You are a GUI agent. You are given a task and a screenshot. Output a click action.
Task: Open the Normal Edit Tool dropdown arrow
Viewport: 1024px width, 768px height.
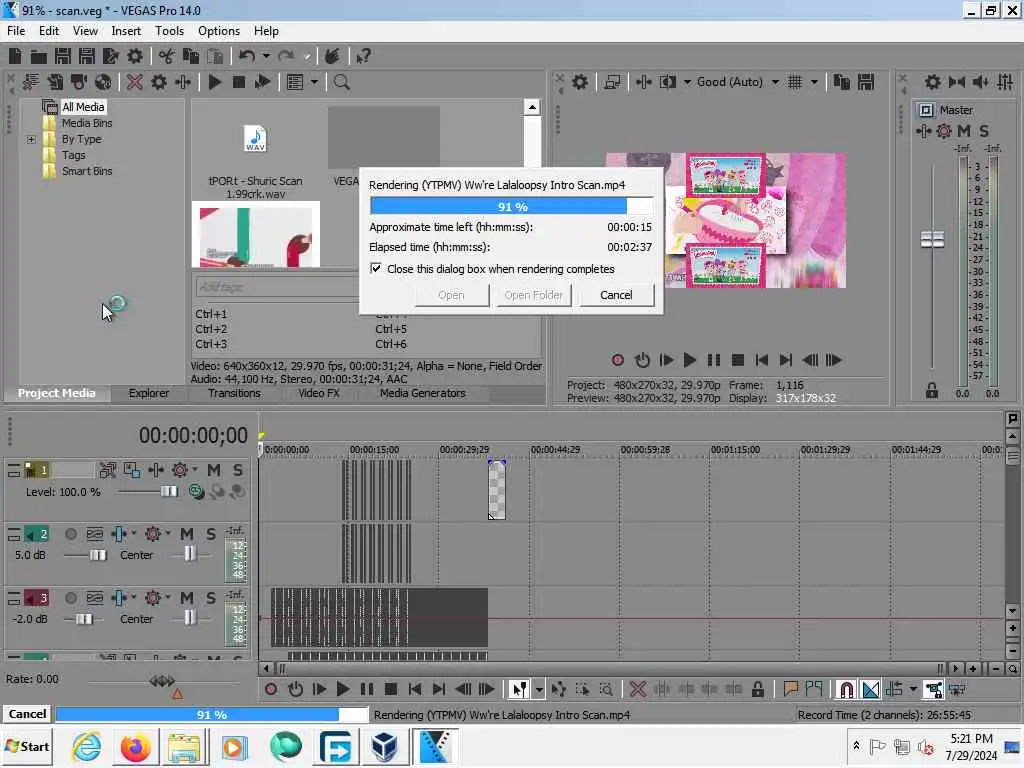click(539, 689)
